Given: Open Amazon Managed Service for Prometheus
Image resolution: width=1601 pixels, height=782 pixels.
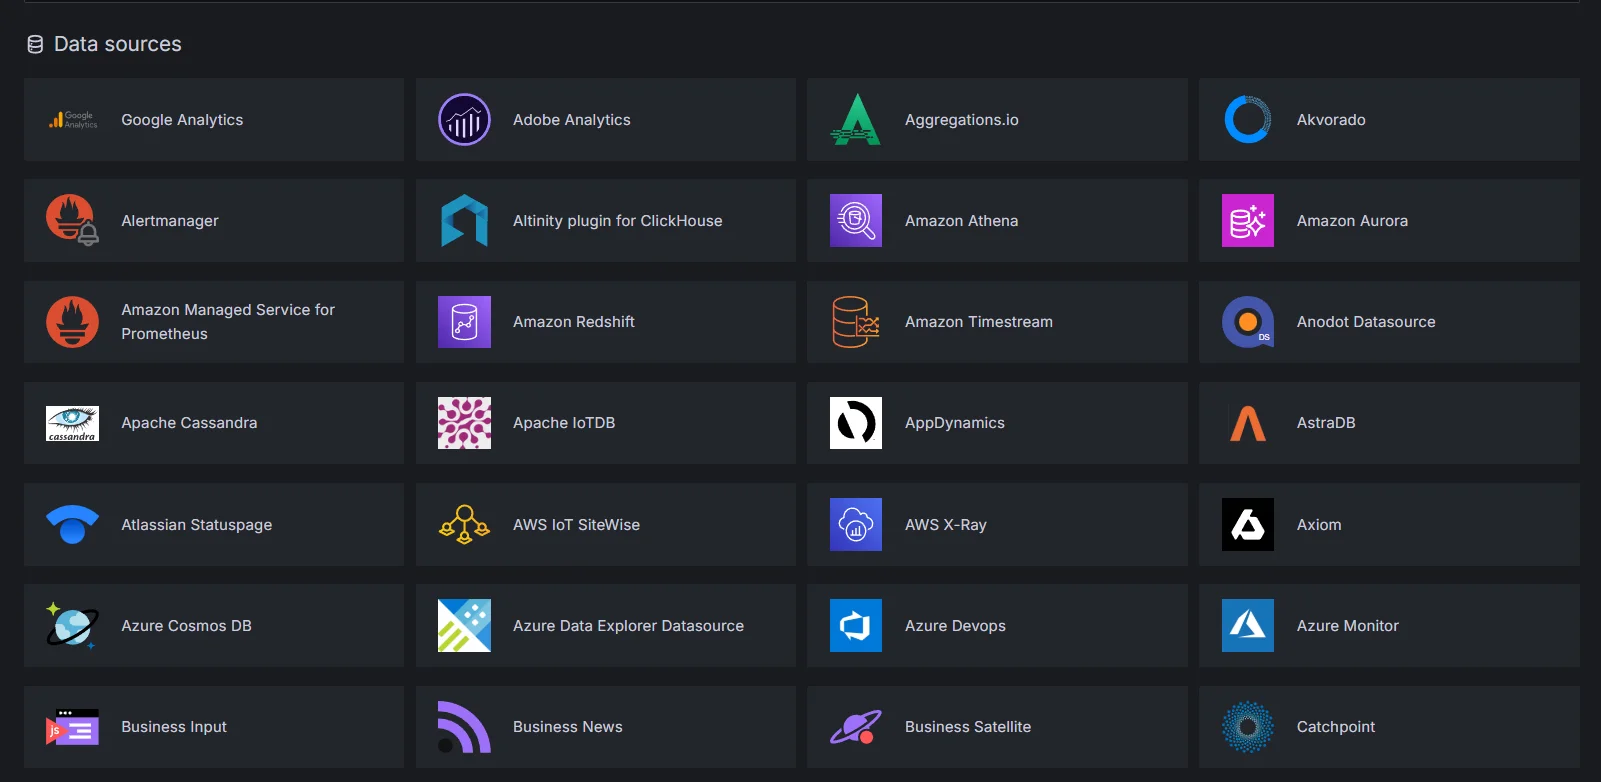Looking at the screenshot, I should click(228, 322).
